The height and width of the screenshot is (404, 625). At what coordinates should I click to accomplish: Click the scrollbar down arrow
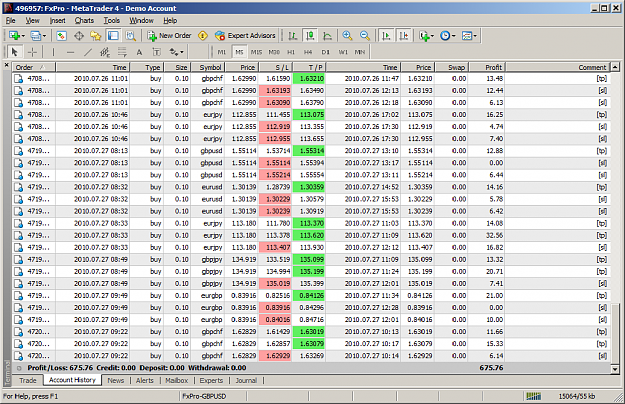615,369
